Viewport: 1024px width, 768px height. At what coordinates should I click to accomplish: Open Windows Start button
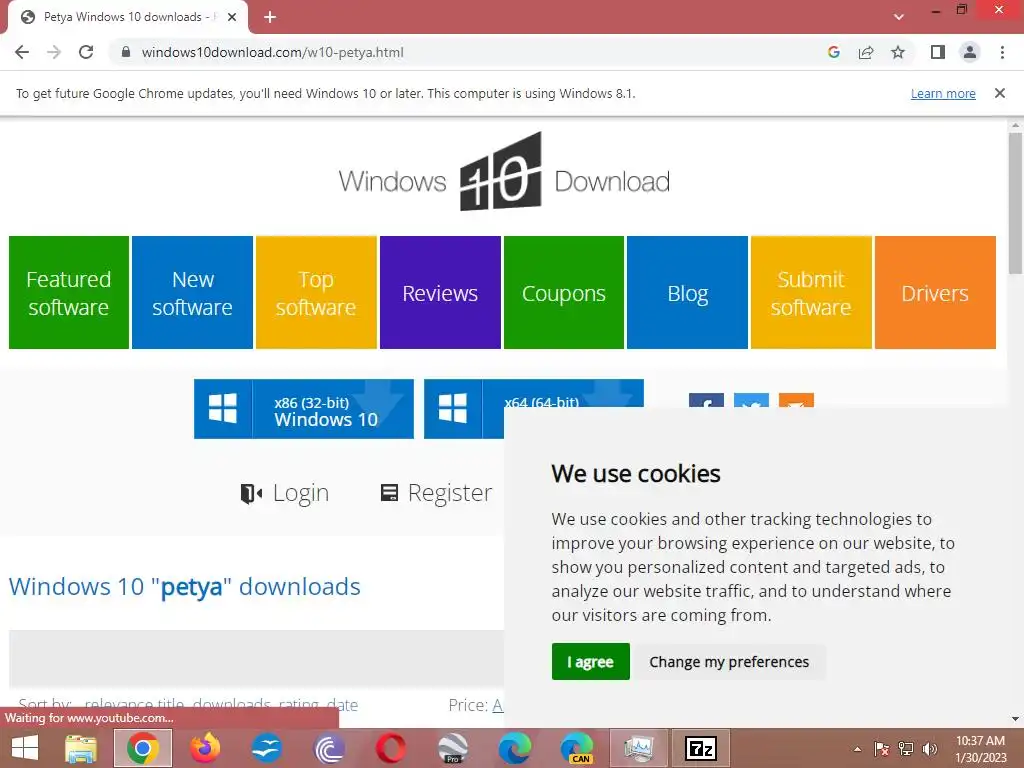pos(25,748)
